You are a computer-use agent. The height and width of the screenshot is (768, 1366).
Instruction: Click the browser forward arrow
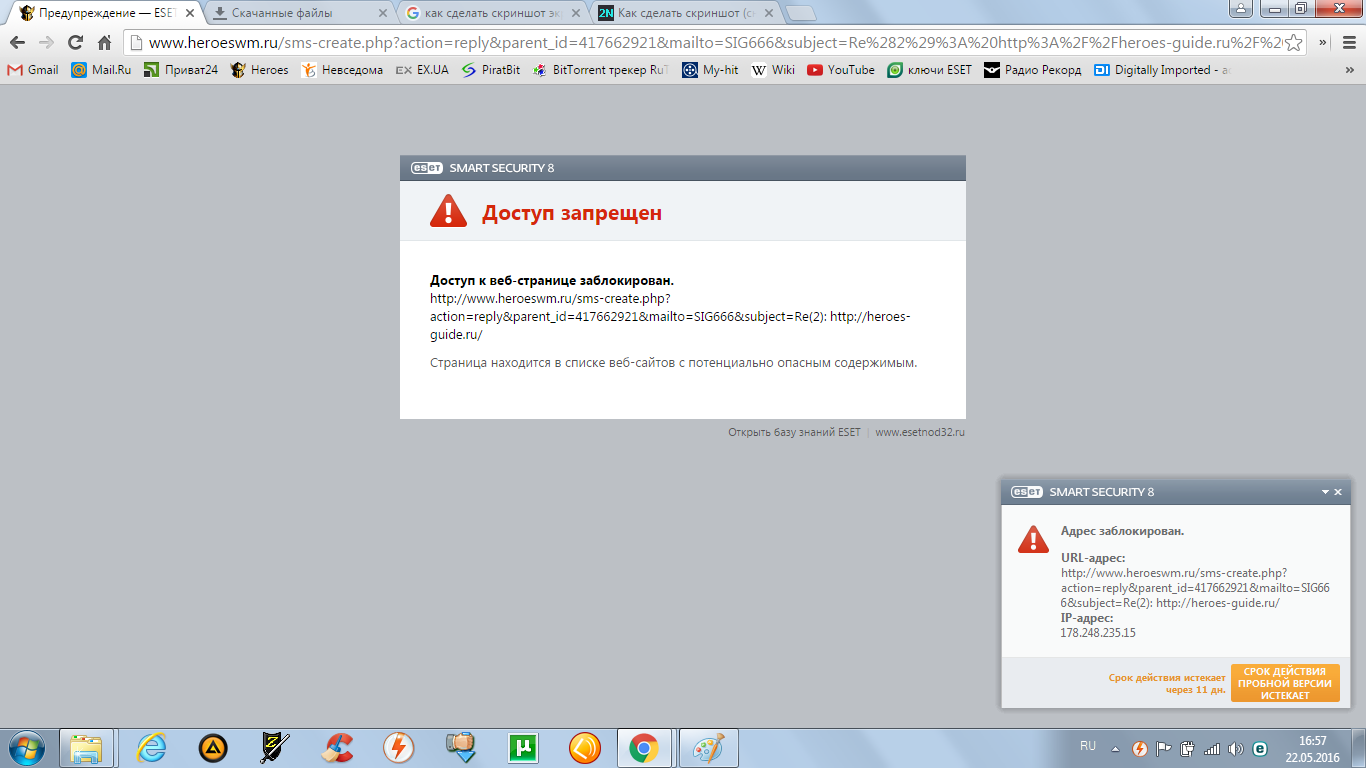tap(46, 42)
